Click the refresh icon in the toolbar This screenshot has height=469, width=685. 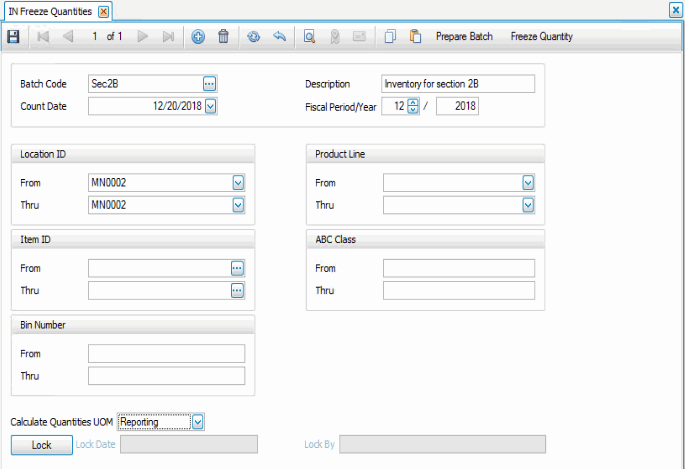point(254,37)
